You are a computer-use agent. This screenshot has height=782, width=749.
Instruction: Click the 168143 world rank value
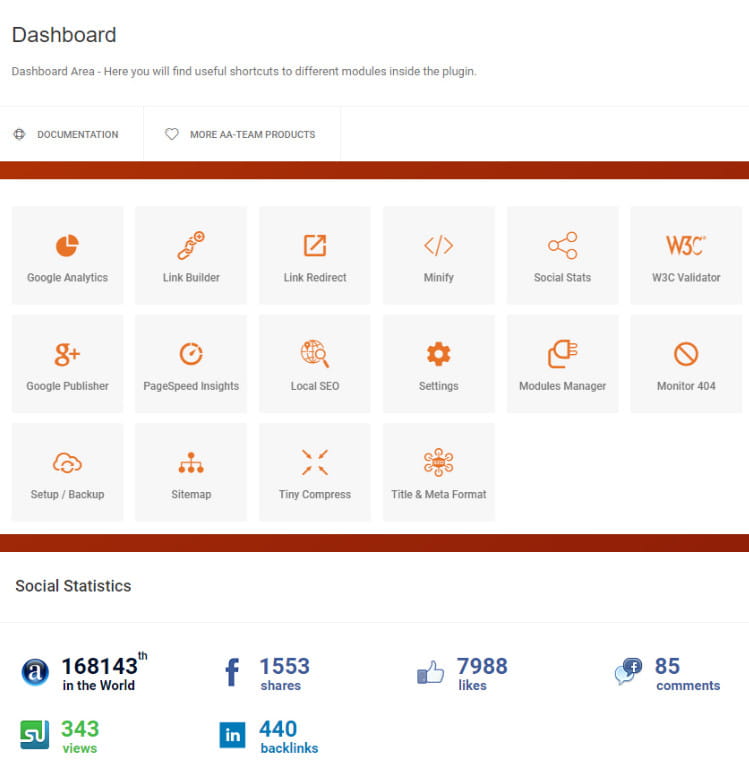click(x=99, y=666)
